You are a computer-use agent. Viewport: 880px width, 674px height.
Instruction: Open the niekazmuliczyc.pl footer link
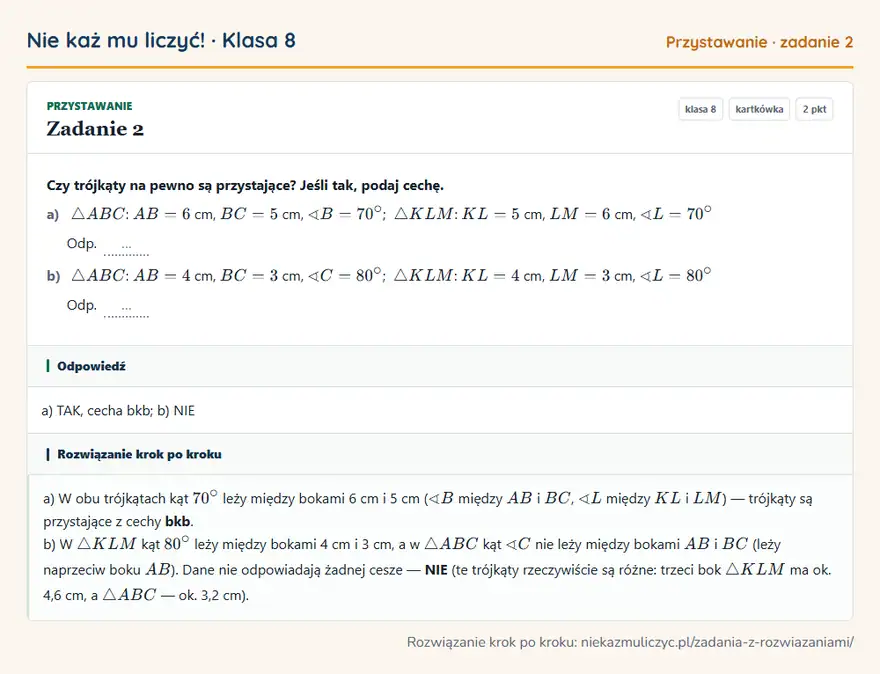(717, 642)
